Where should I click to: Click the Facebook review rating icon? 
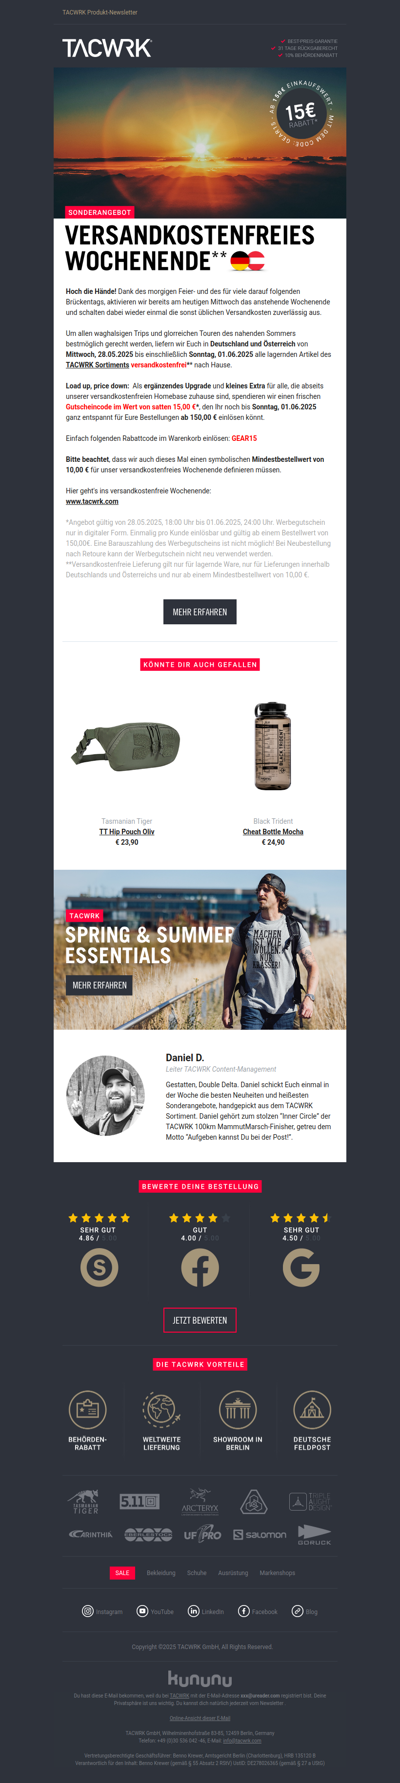(x=200, y=1267)
